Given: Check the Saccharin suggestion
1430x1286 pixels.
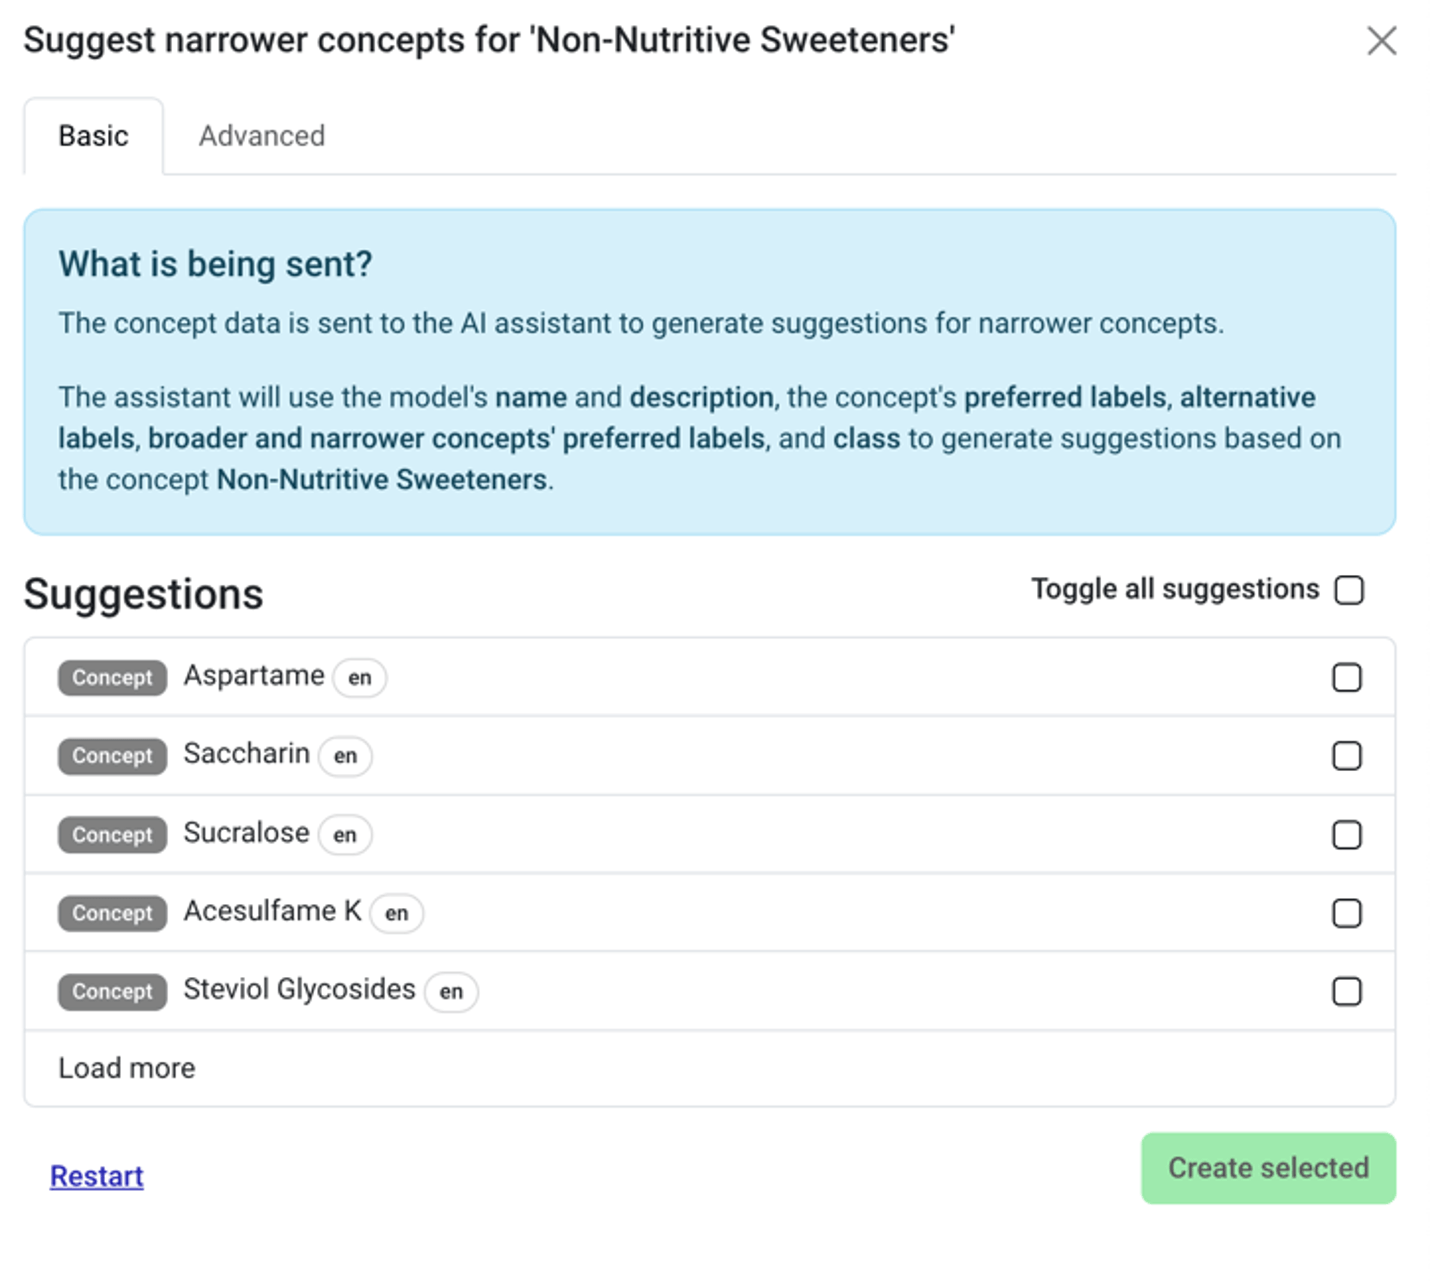Looking at the screenshot, I should click(x=1347, y=757).
